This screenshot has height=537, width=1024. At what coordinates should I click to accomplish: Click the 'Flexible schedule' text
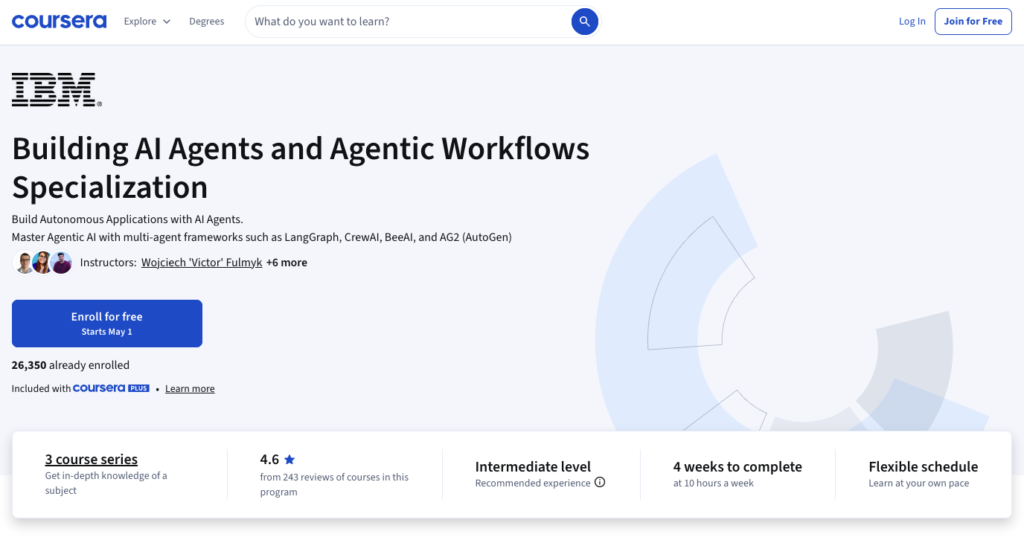[x=923, y=466]
